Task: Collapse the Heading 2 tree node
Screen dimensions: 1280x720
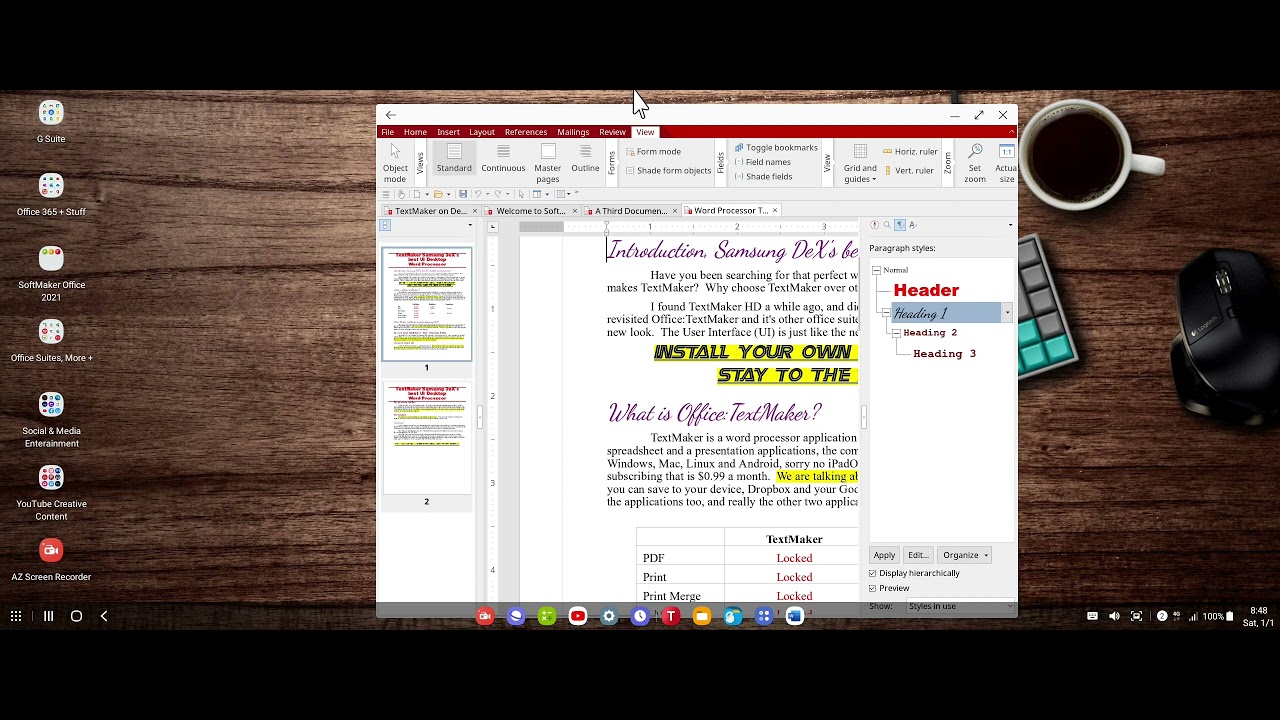Action: [896, 333]
